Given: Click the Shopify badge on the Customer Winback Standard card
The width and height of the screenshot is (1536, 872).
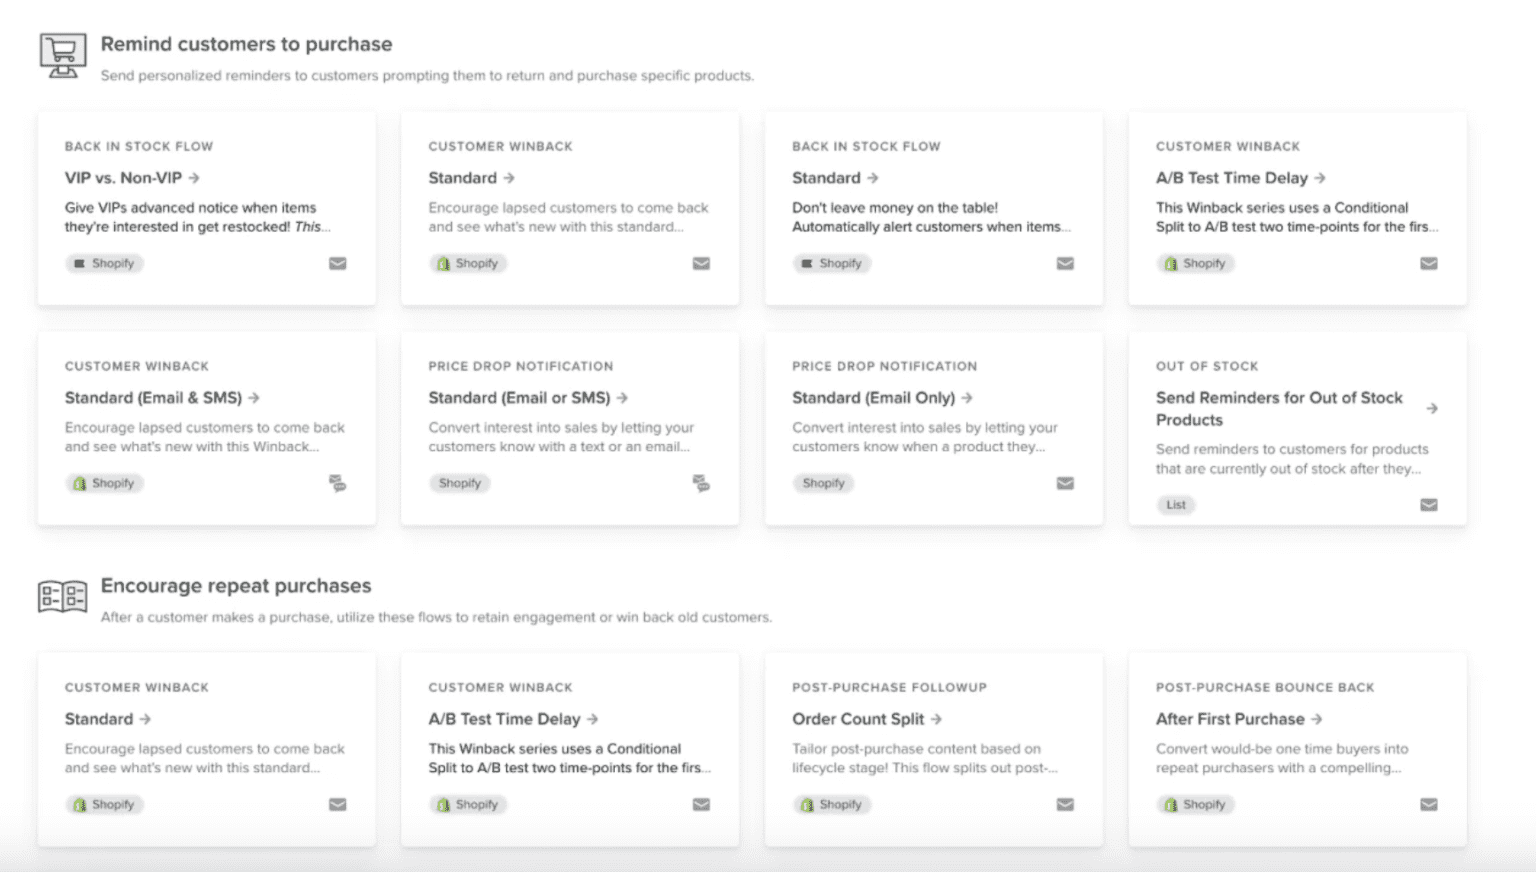Looking at the screenshot, I should pos(468,263).
